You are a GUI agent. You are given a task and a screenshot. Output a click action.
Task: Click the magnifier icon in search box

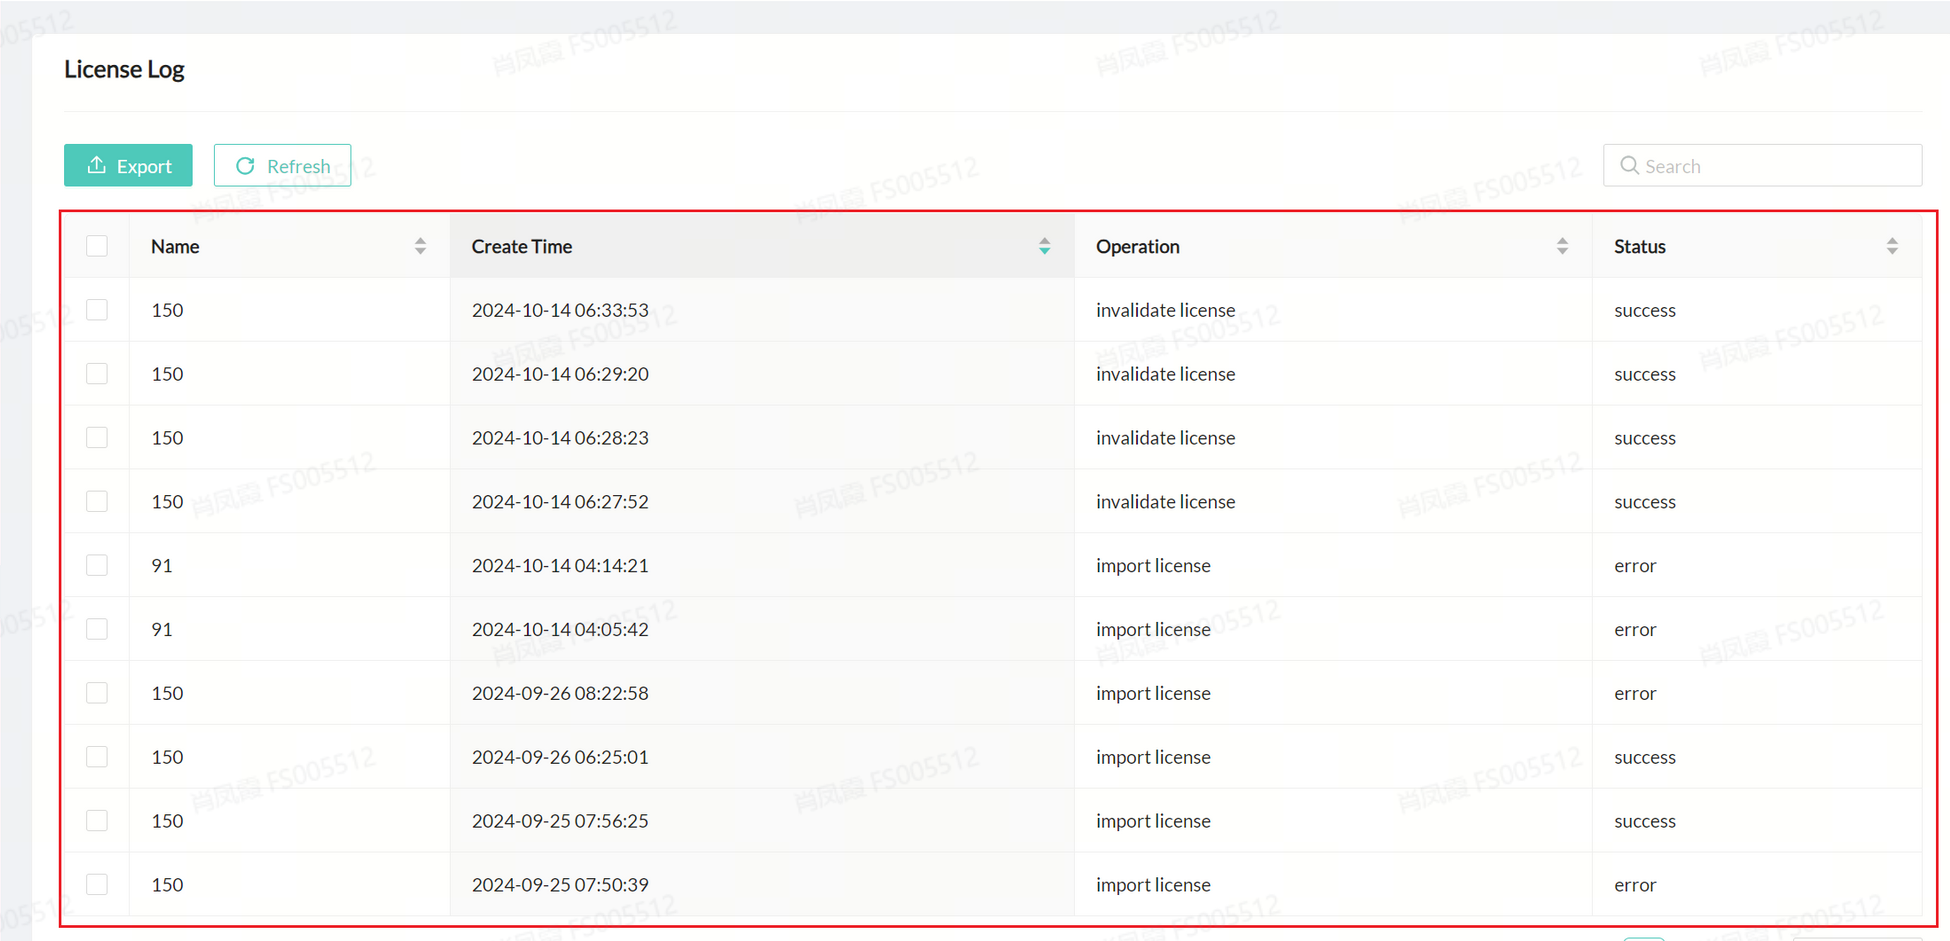(1629, 166)
